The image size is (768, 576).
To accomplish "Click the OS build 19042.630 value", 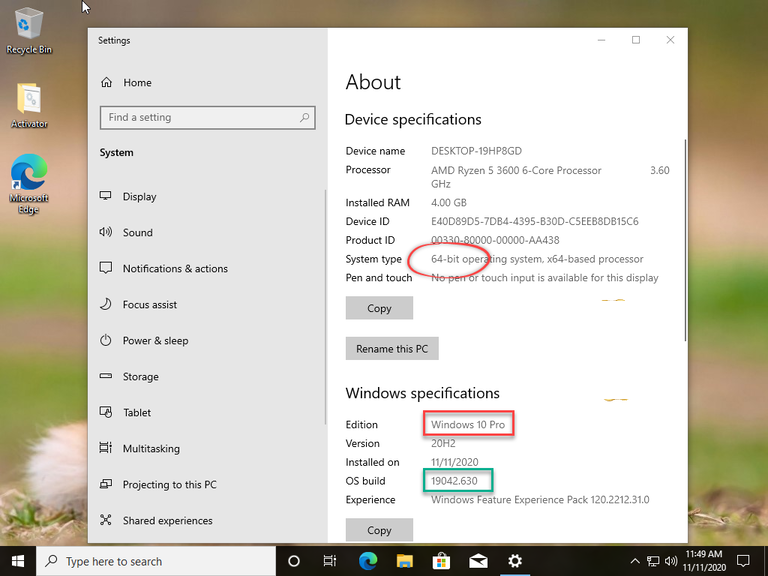I will pos(454,480).
